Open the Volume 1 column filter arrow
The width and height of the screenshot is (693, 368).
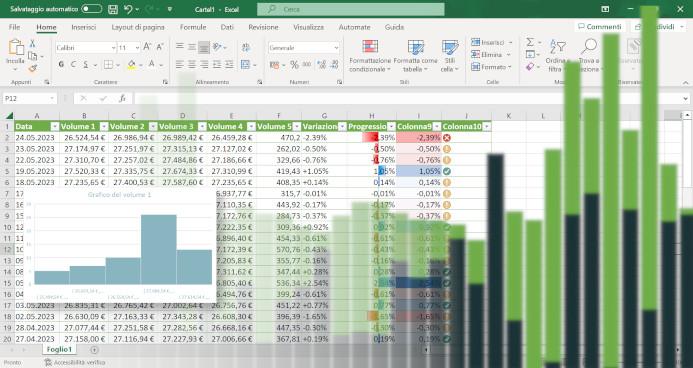point(104,126)
